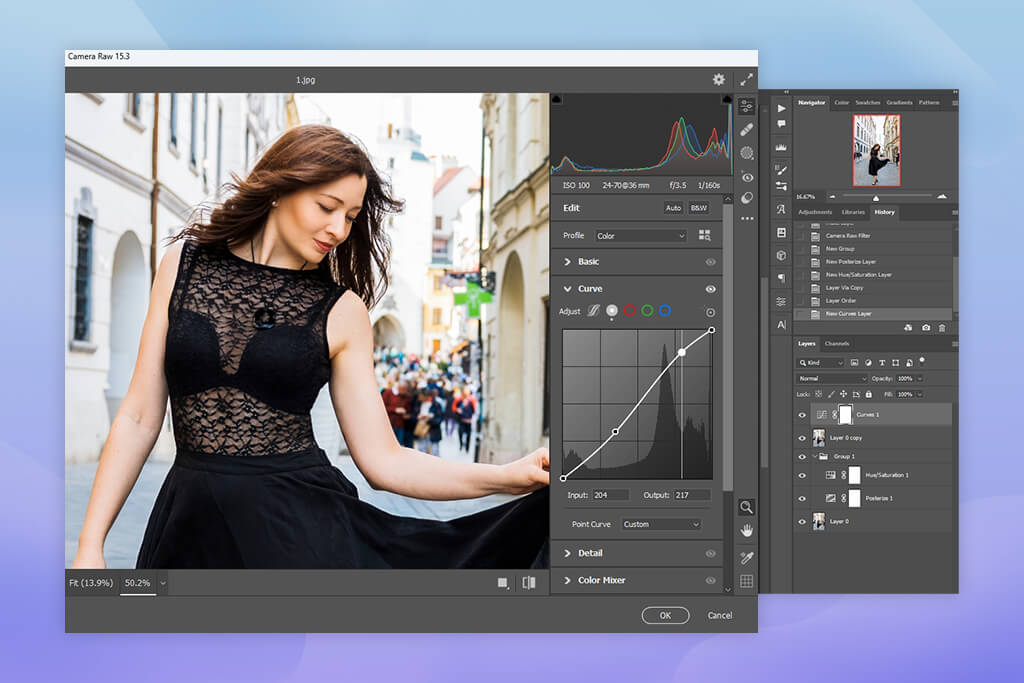Expand the Basic section

click(568, 262)
